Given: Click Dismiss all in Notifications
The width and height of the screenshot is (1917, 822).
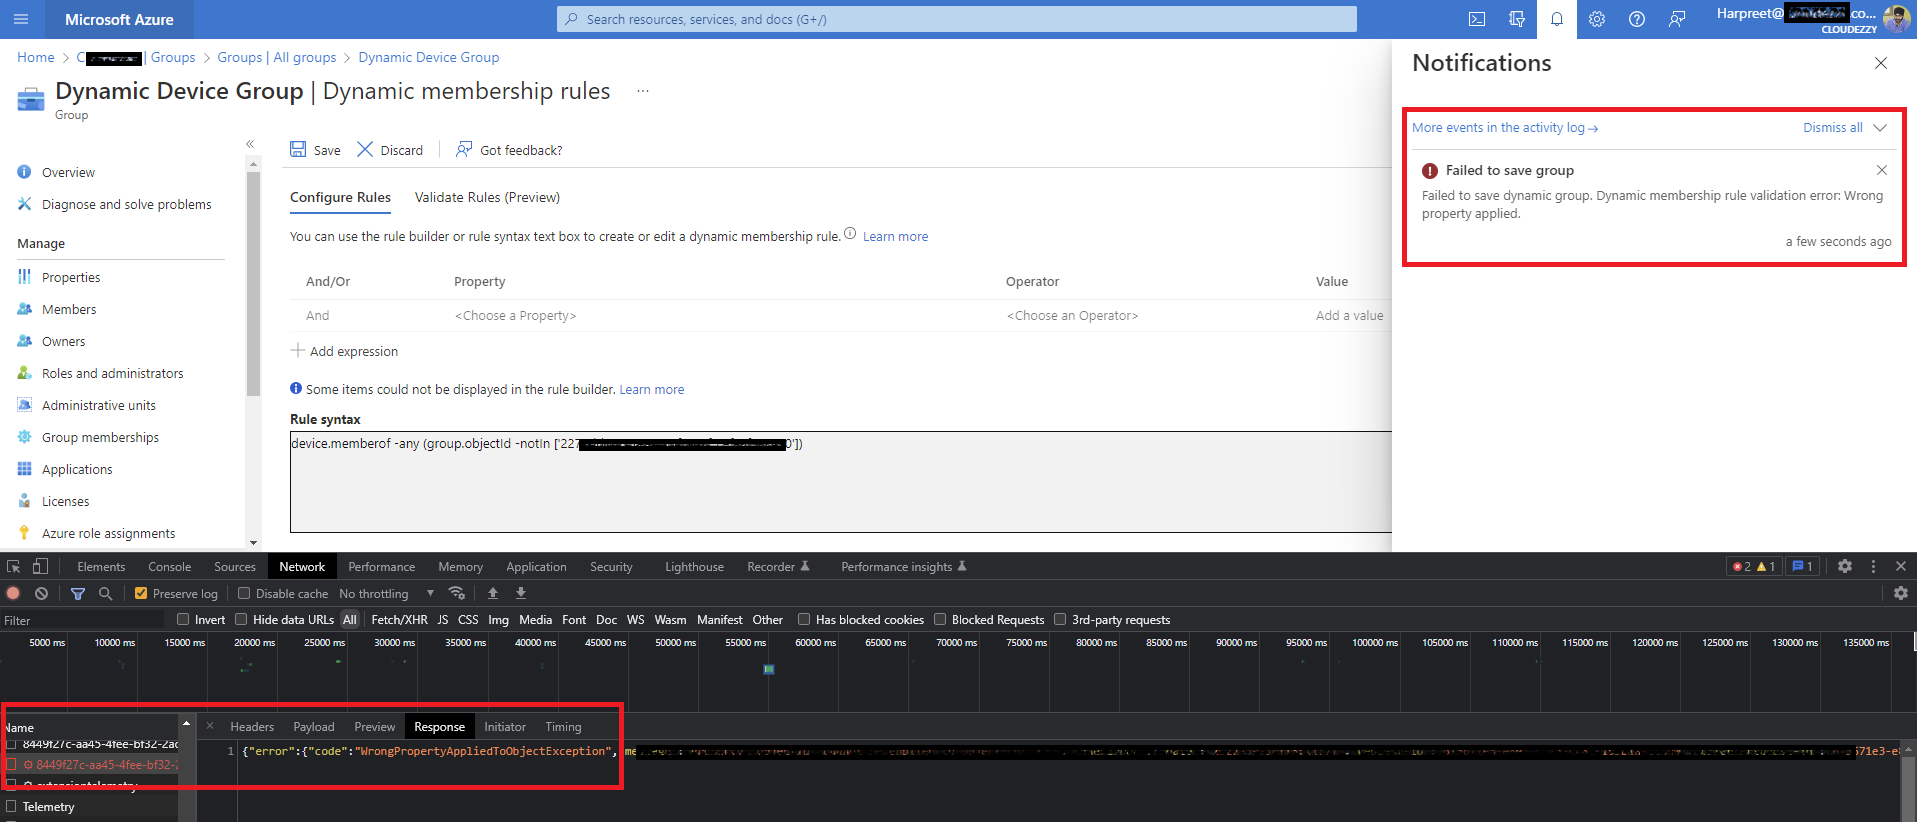Looking at the screenshot, I should click(1832, 128).
